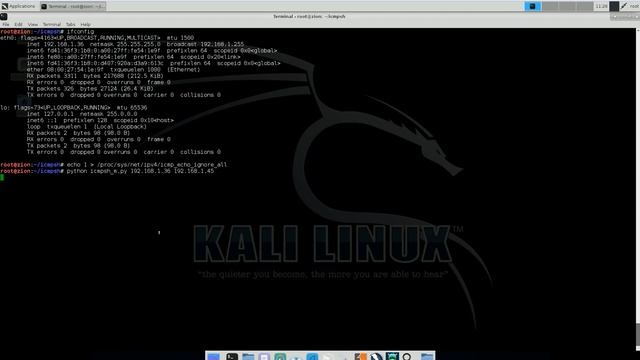The width and height of the screenshot is (640, 360).
Task: Click the 'python icmpsh_m.py' command line
Action: pyautogui.click(x=107, y=171)
